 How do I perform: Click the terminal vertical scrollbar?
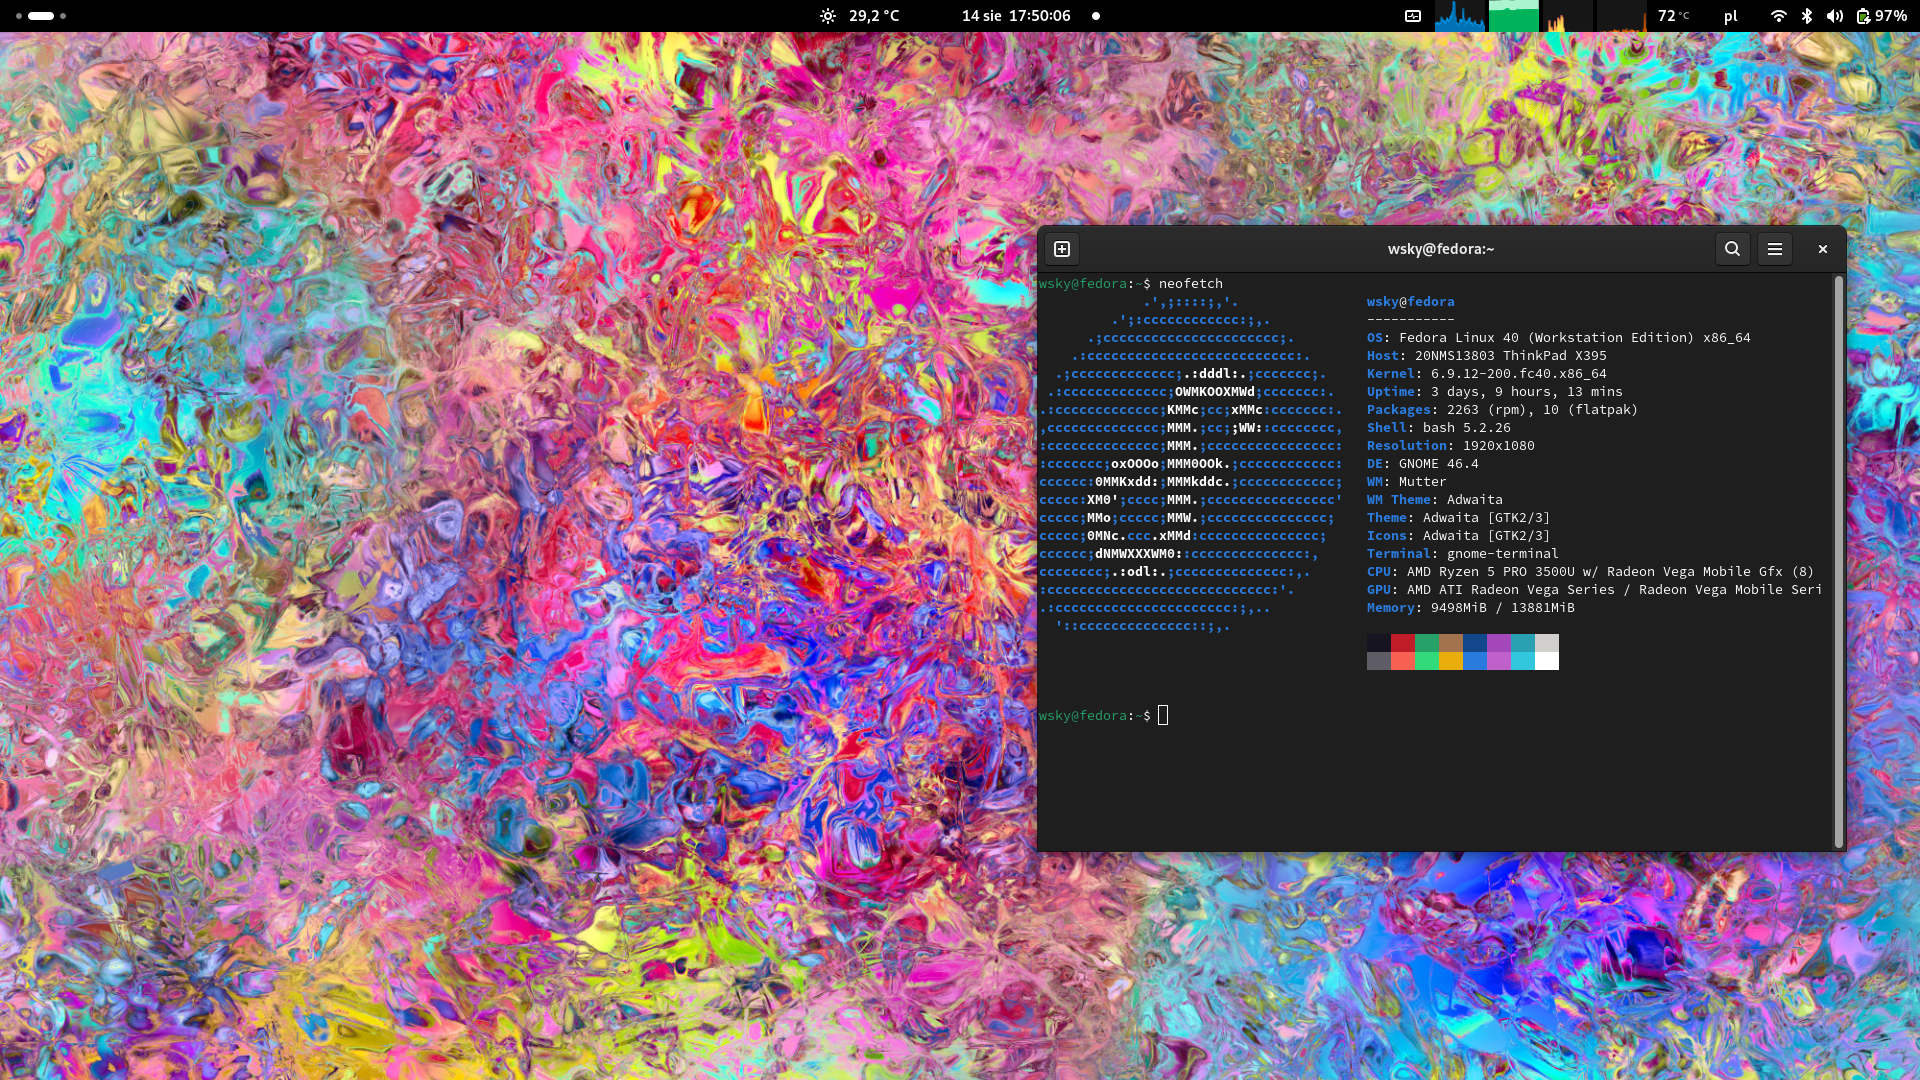tap(1837, 560)
